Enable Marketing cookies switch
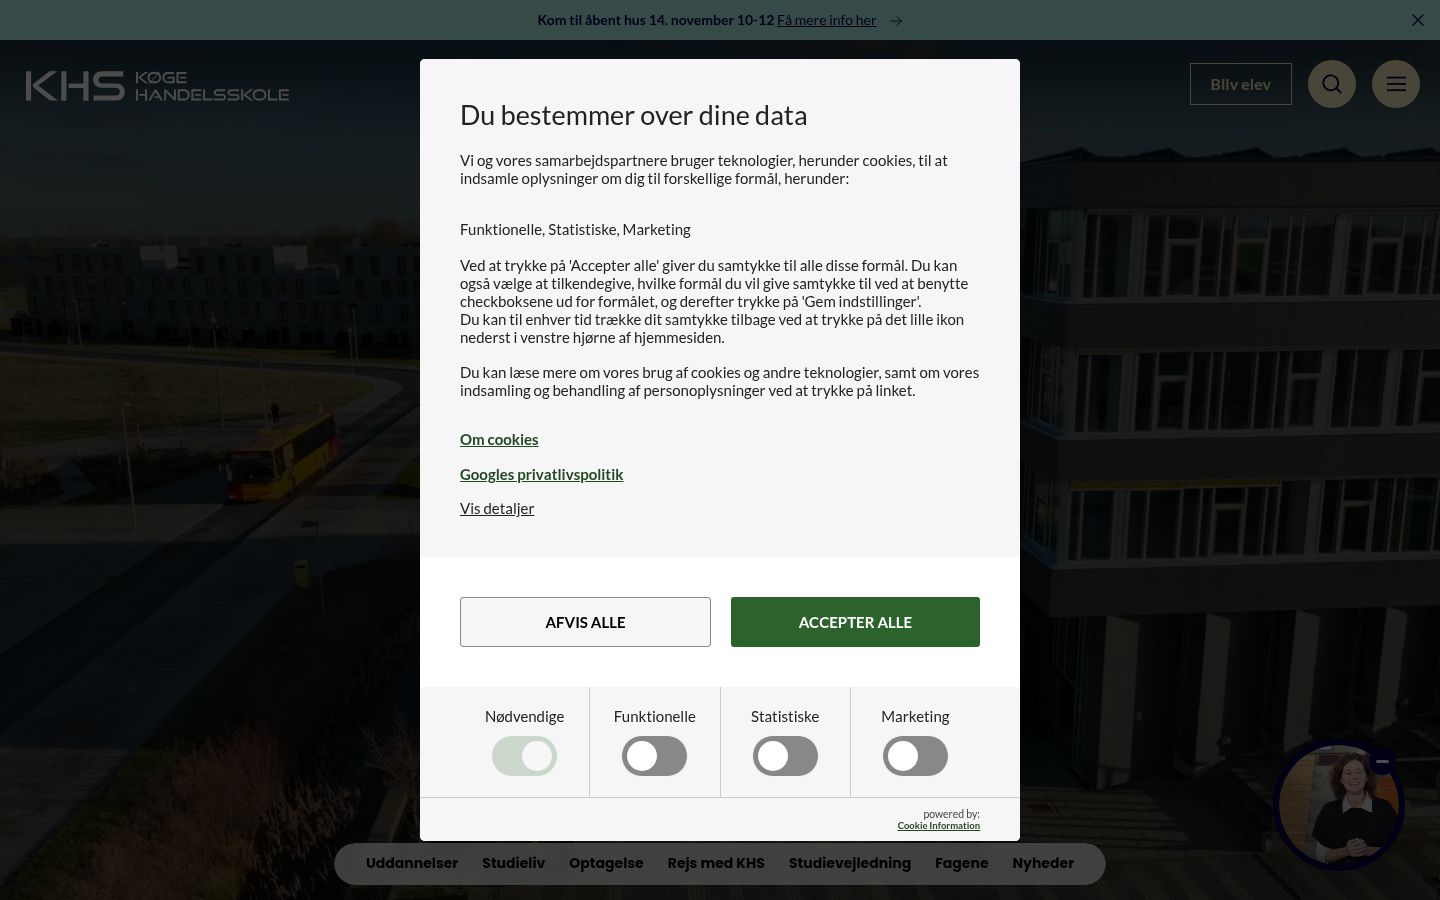The image size is (1440, 900). click(x=915, y=756)
